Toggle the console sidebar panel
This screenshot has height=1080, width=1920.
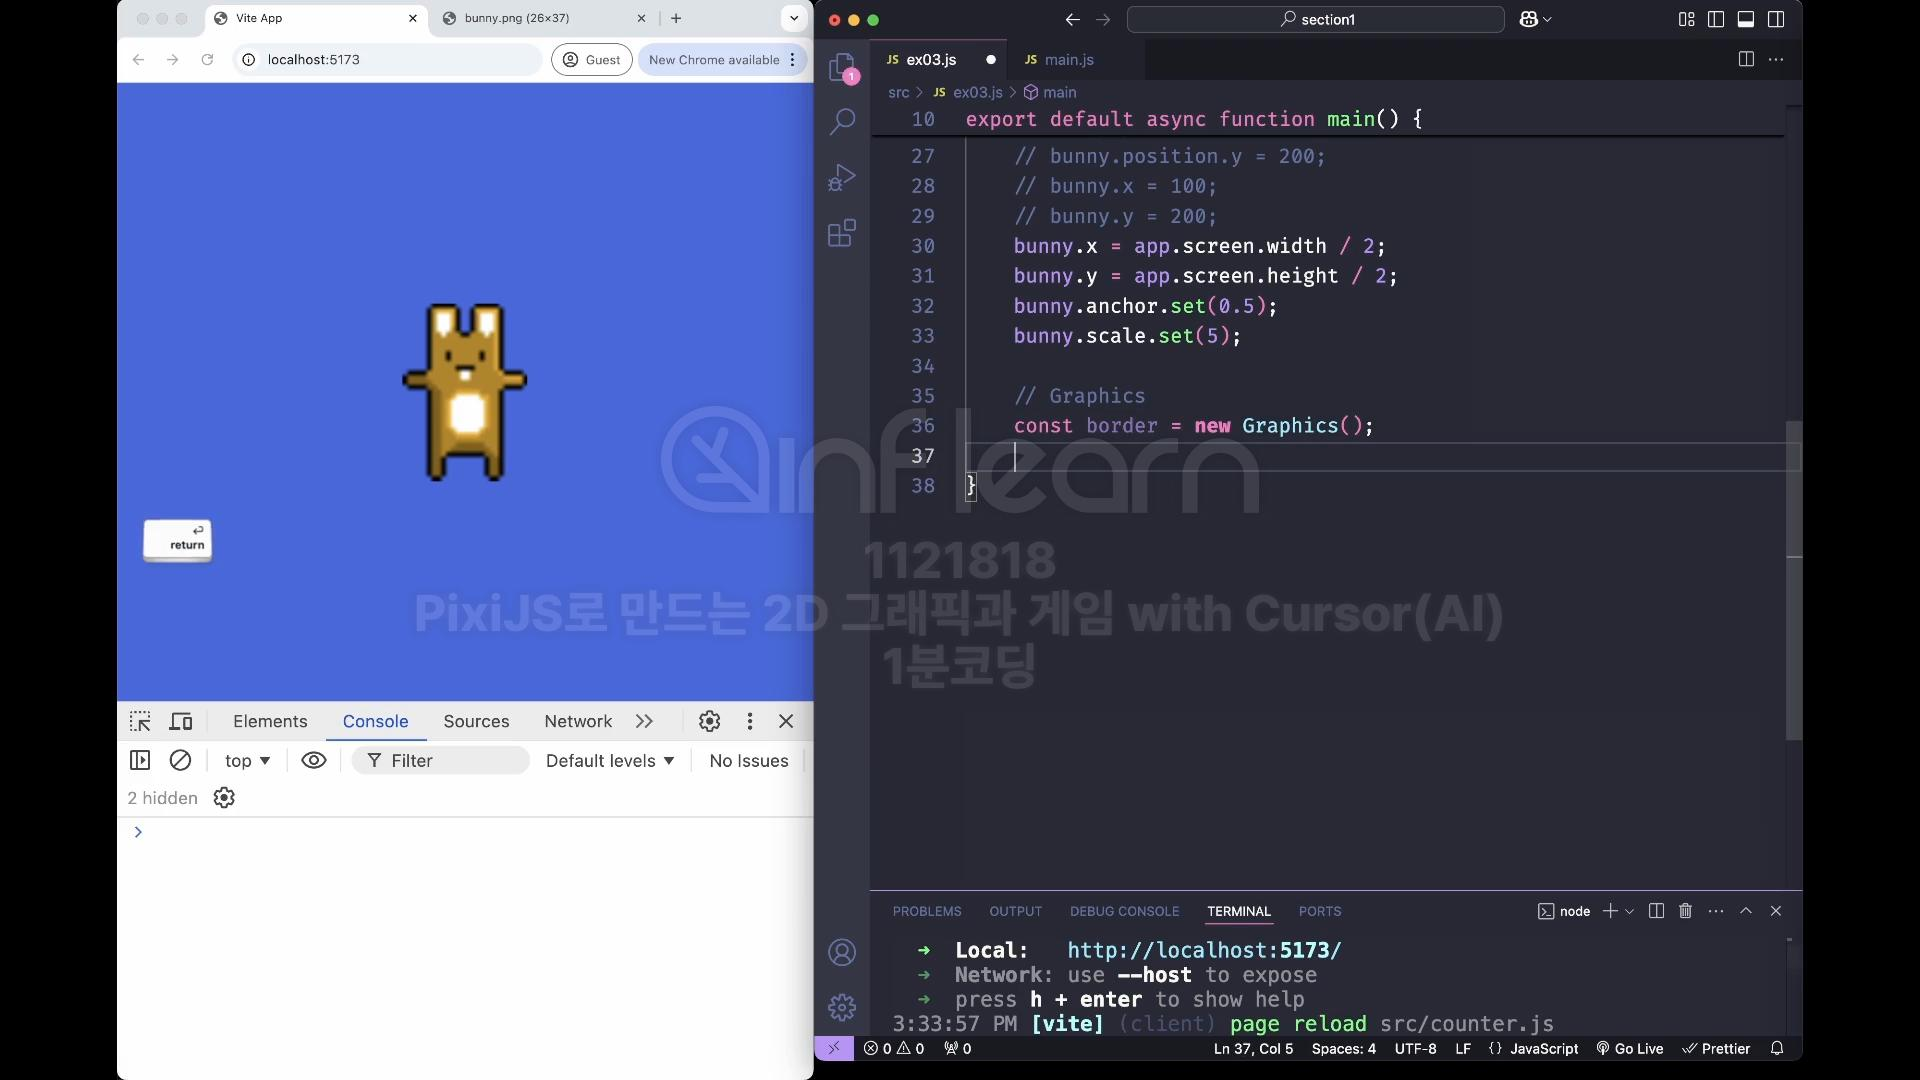coord(140,760)
